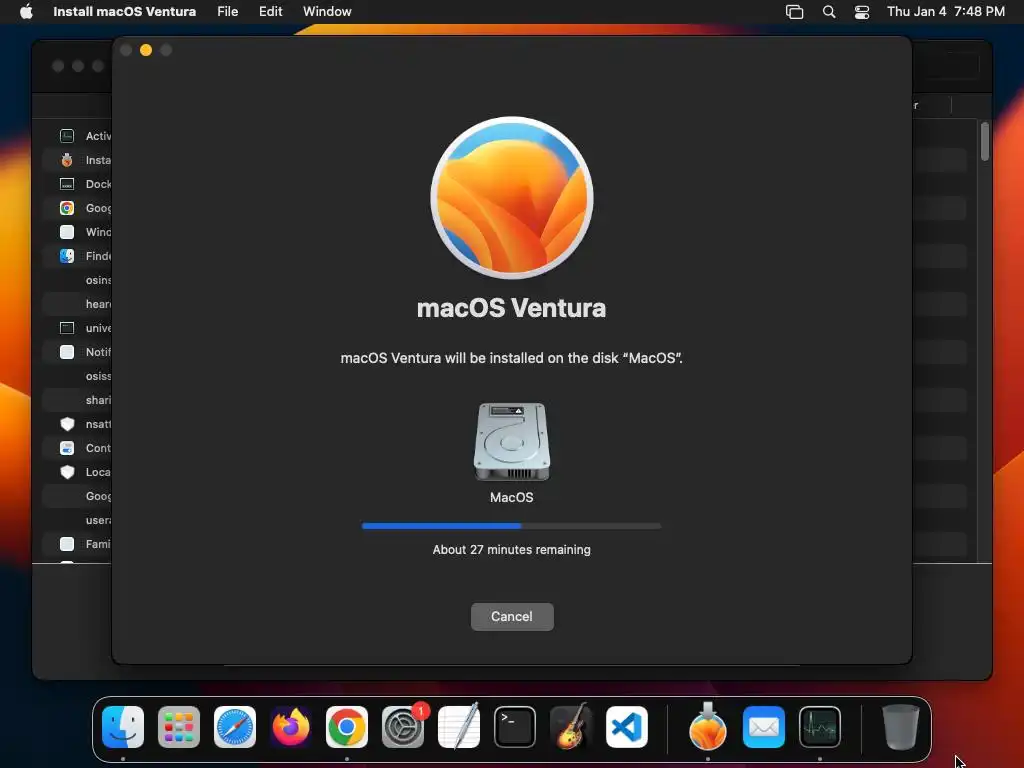Click the installation progress bar
The width and height of the screenshot is (1024, 768).
pyautogui.click(x=511, y=526)
